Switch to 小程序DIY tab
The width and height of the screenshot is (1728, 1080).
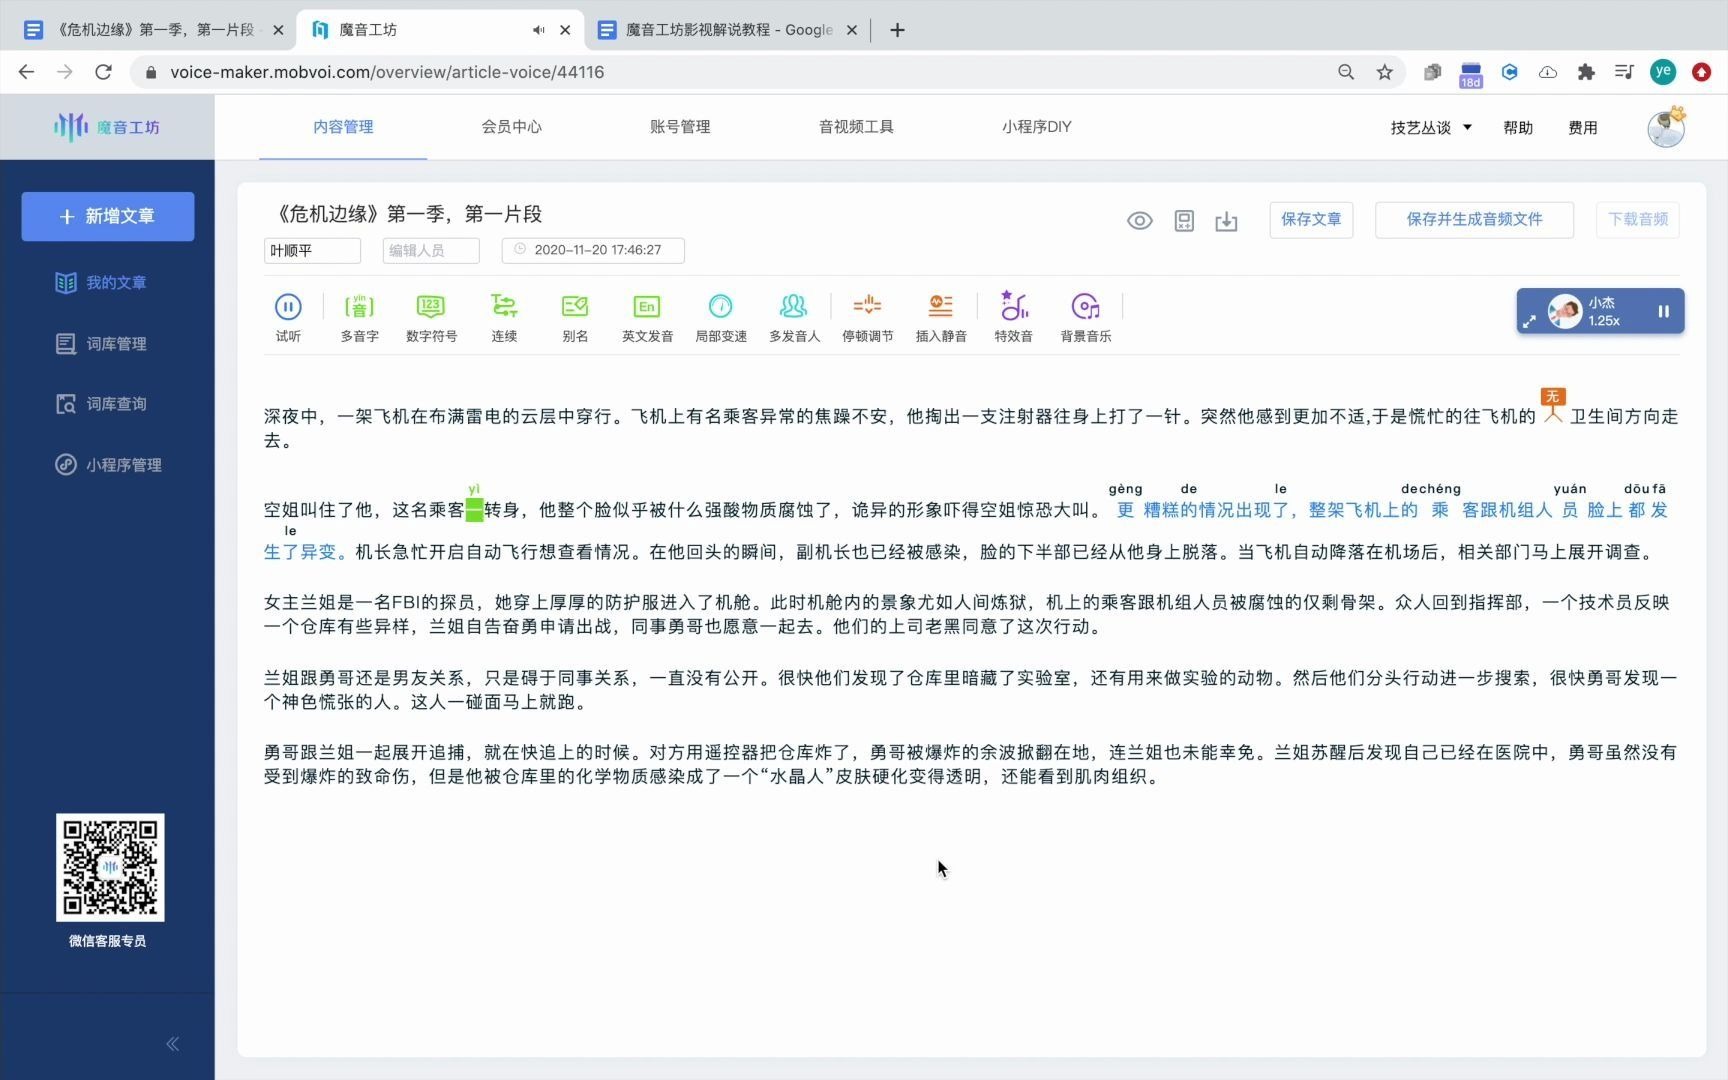coord(1036,127)
